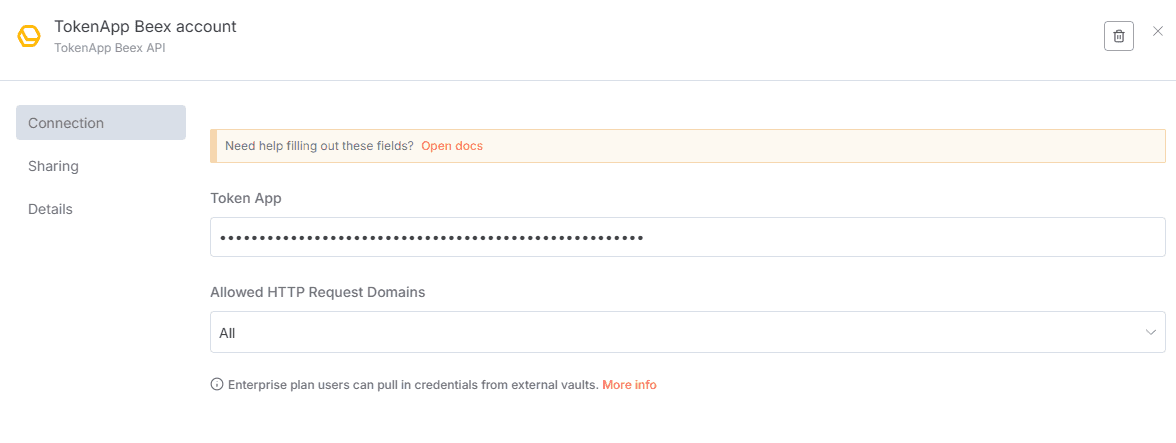Click the "TokenApp Beex account" title to rename
The image size is (1176, 443).
click(x=145, y=27)
